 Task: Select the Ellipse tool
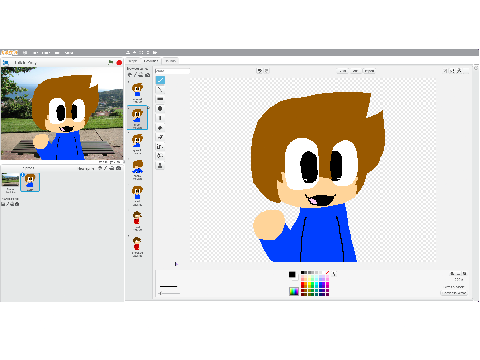click(x=160, y=109)
